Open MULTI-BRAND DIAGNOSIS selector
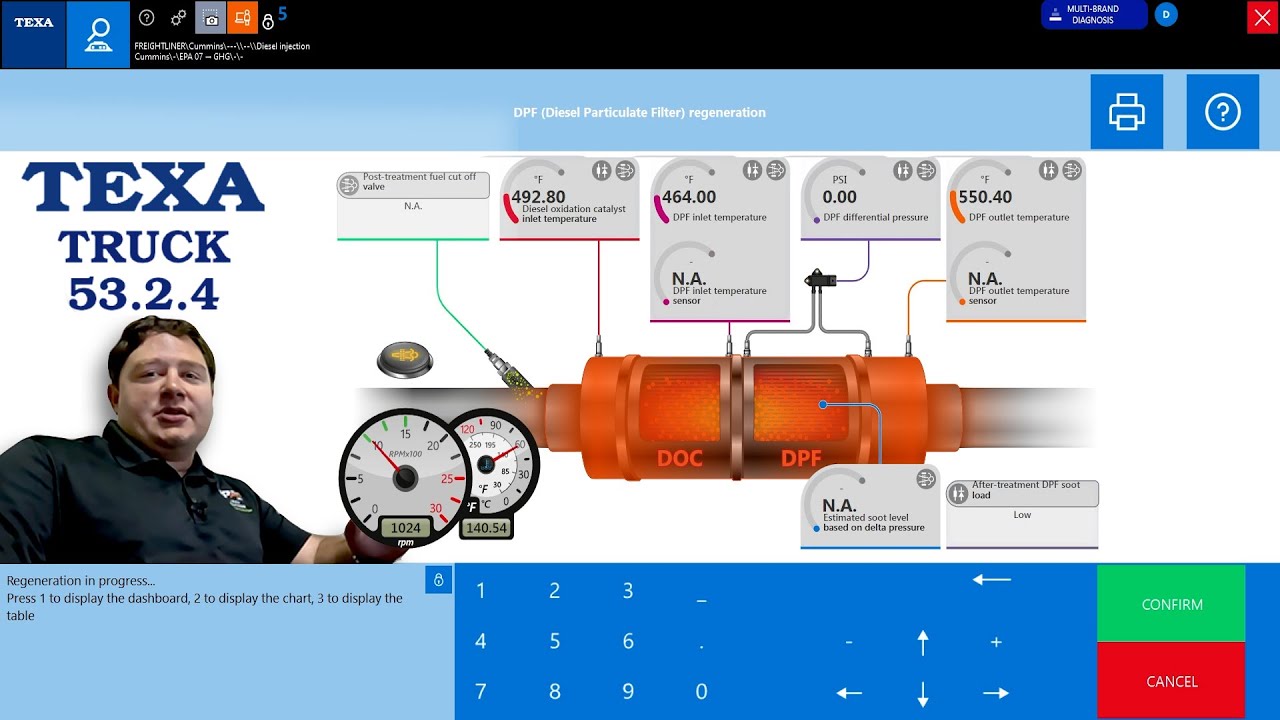Viewport: 1280px width, 720px height. (1094, 15)
